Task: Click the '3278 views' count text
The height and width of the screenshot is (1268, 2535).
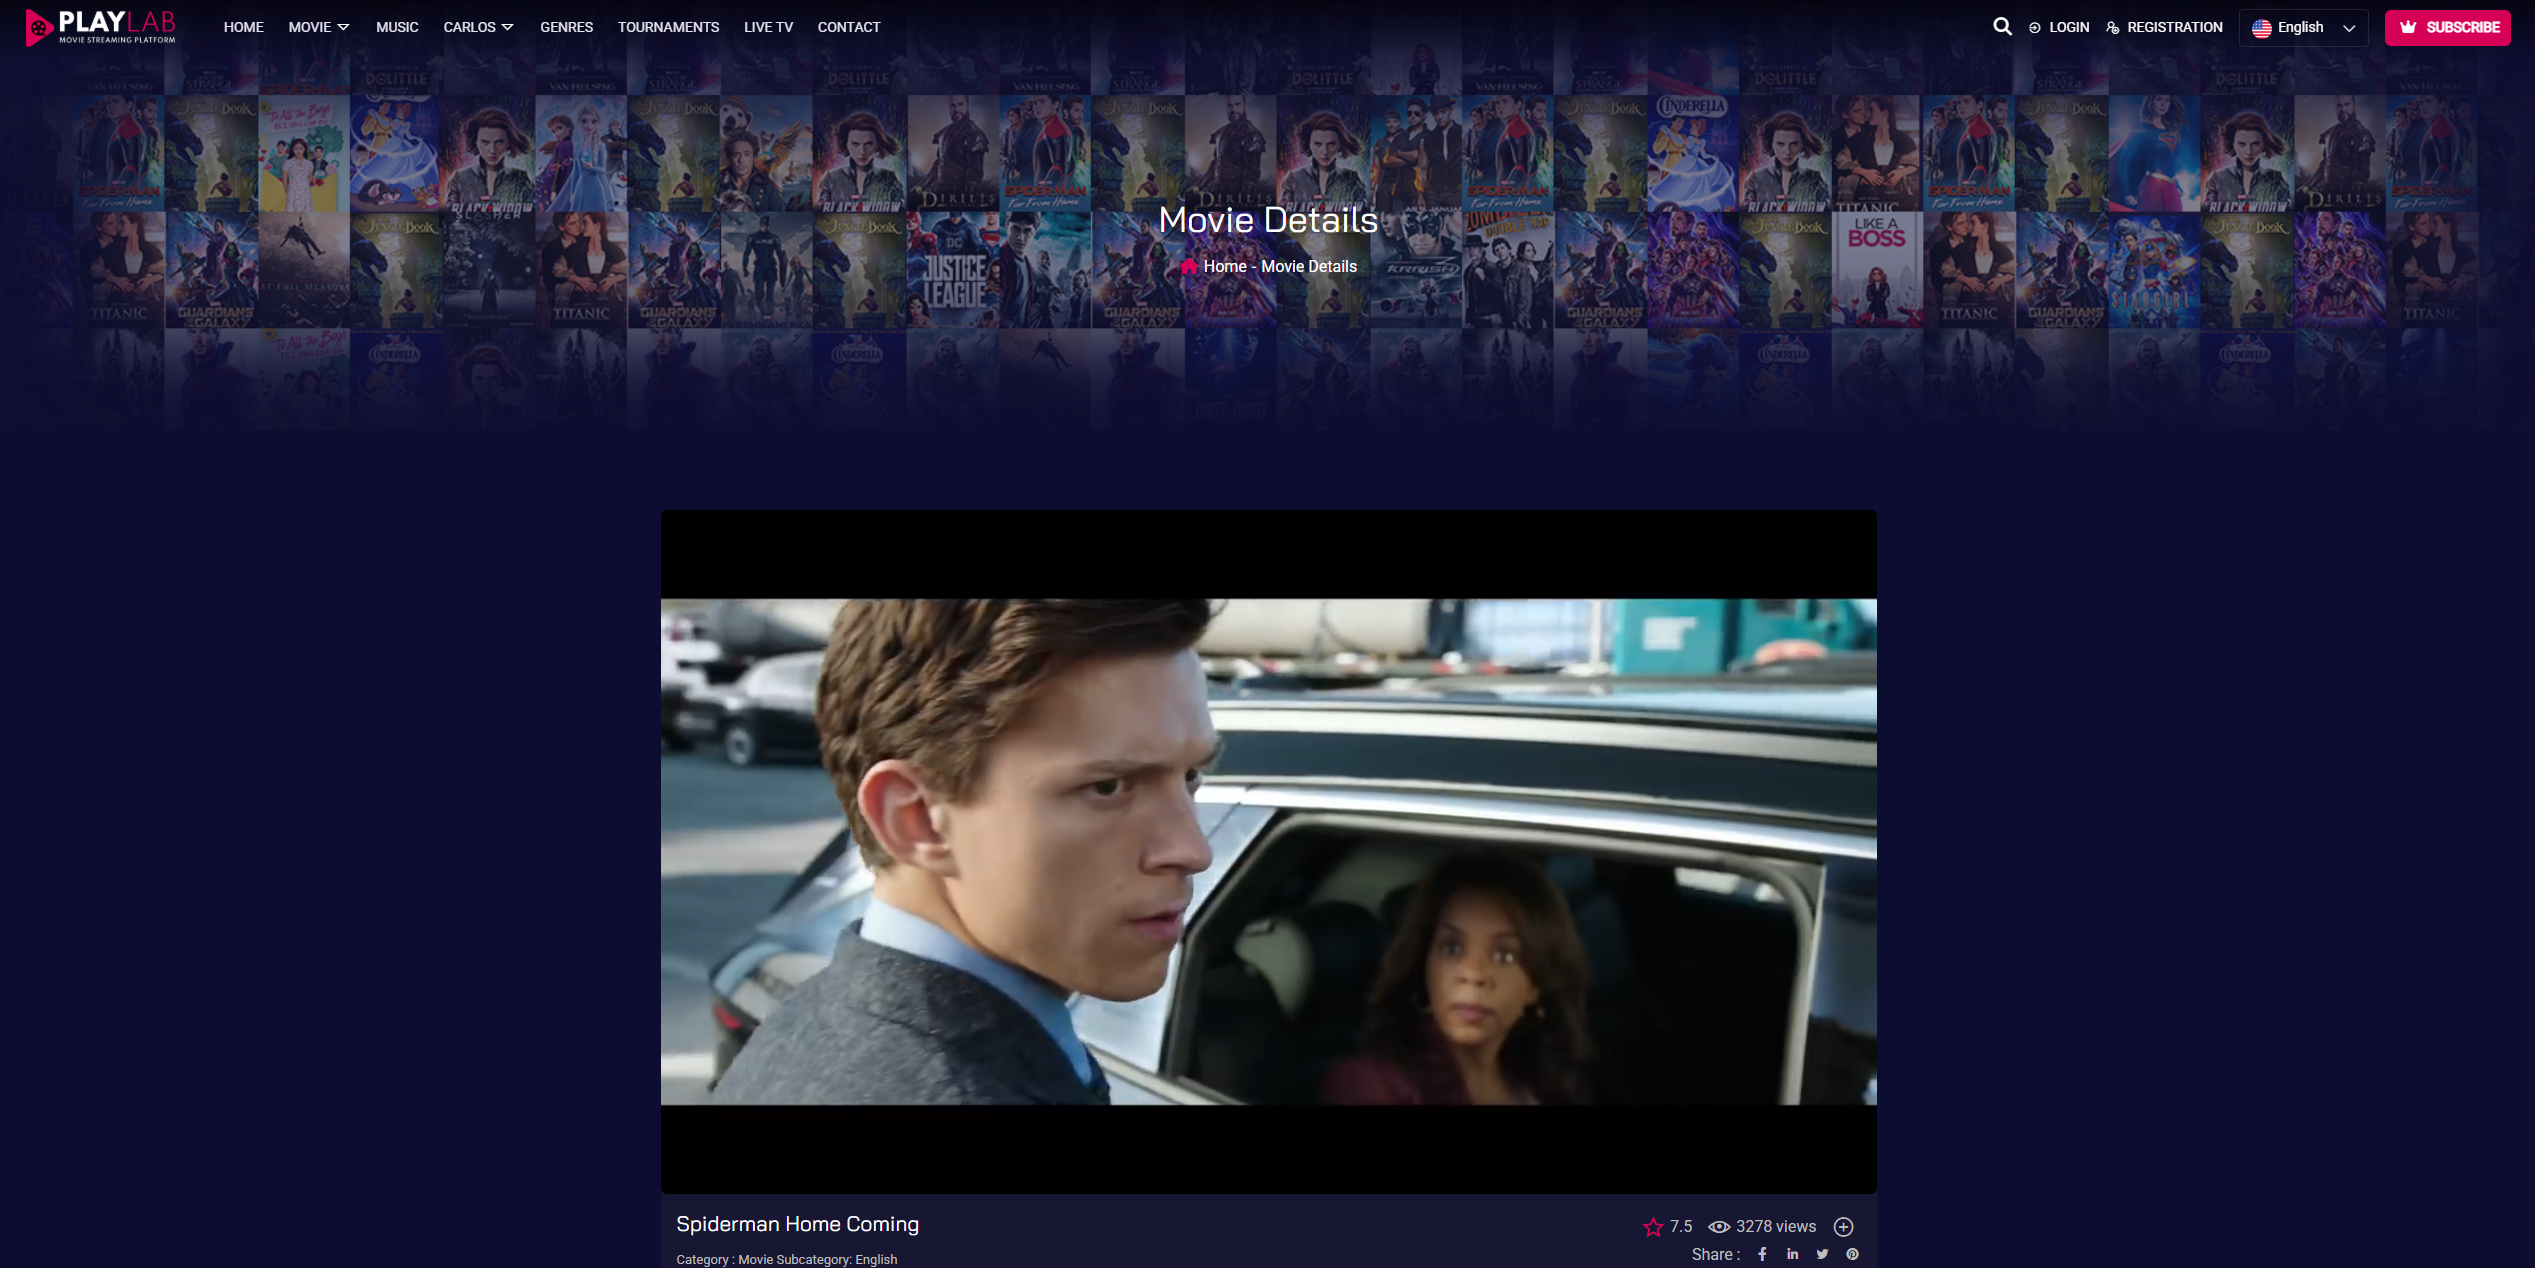Action: [1776, 1227]
